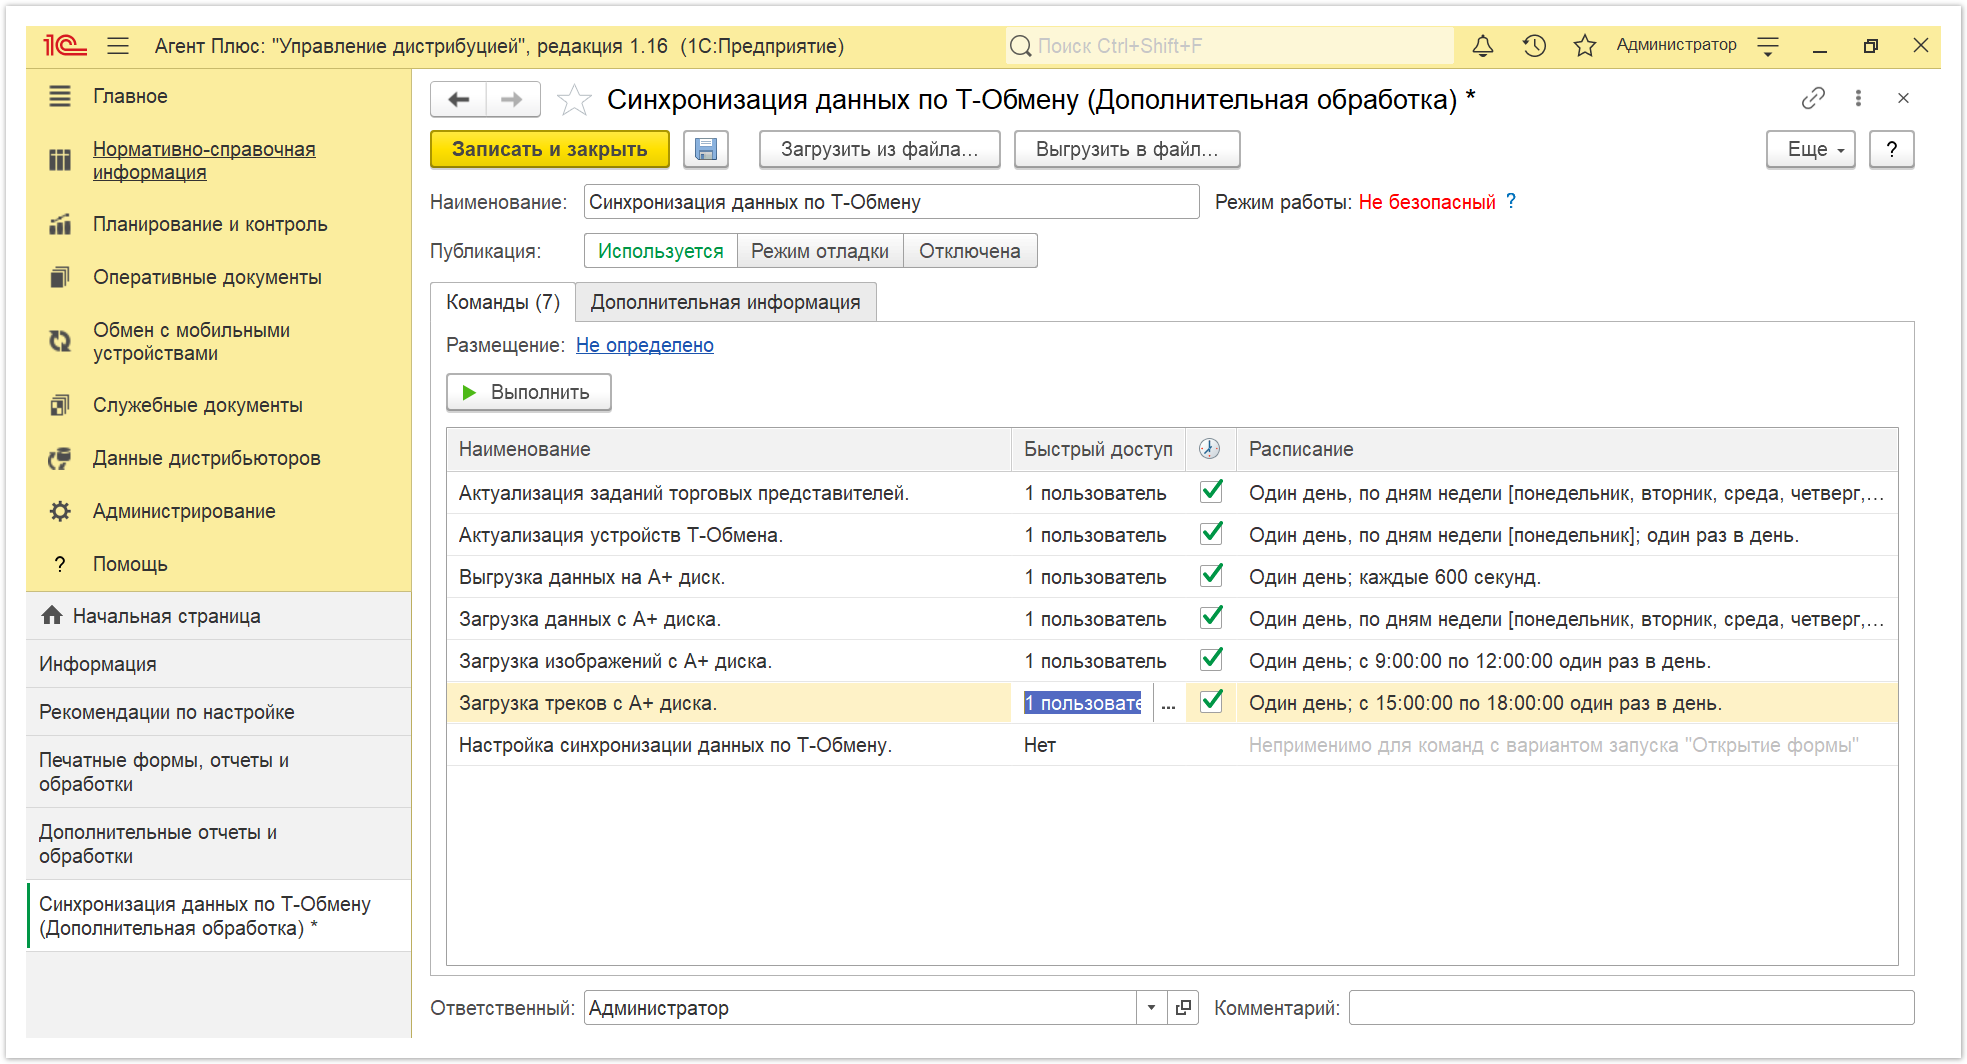Save with the floppy disk icon

[706, 149]
